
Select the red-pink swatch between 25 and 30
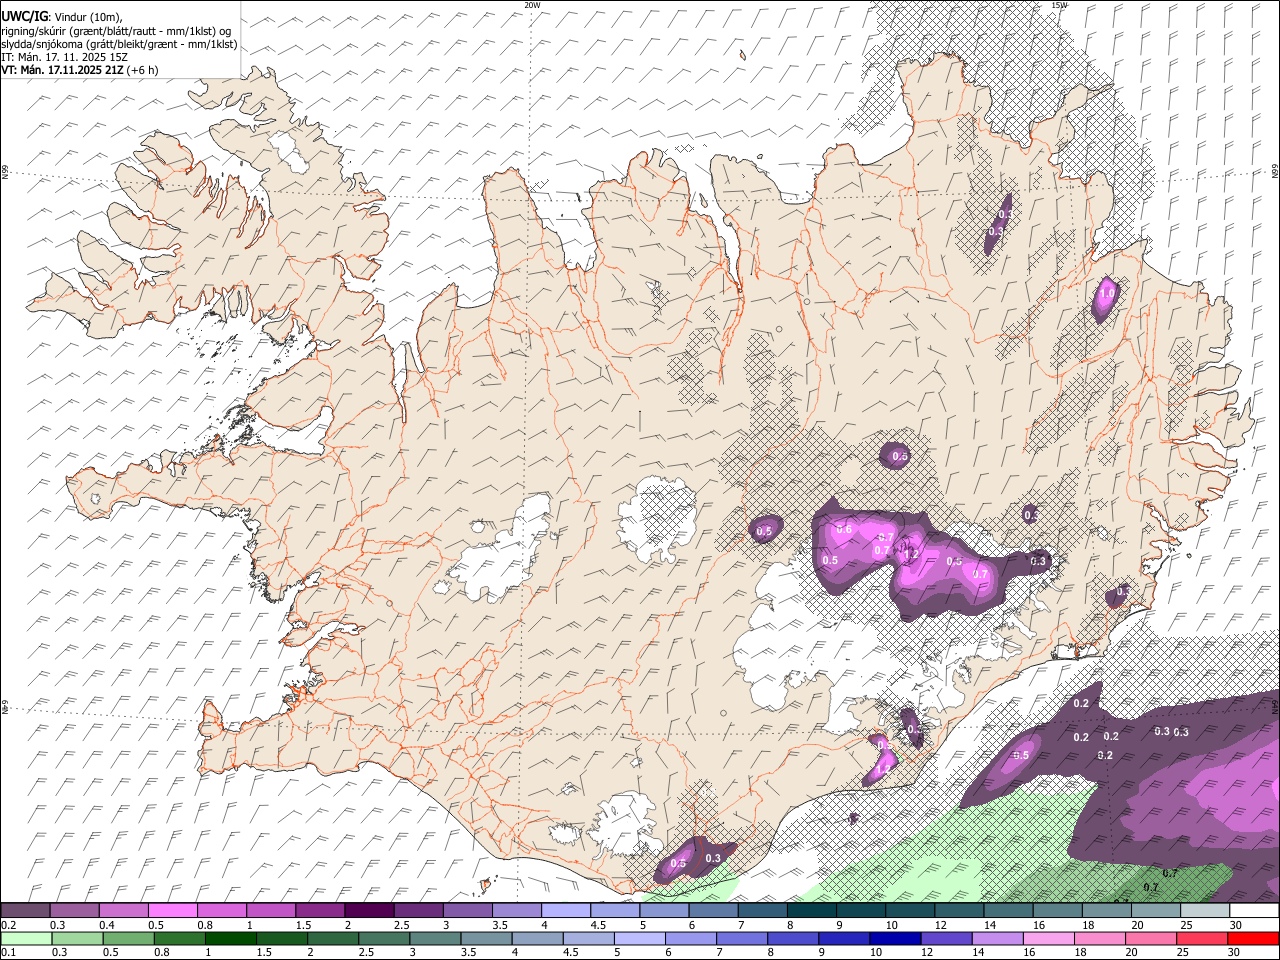(1203, 938)
